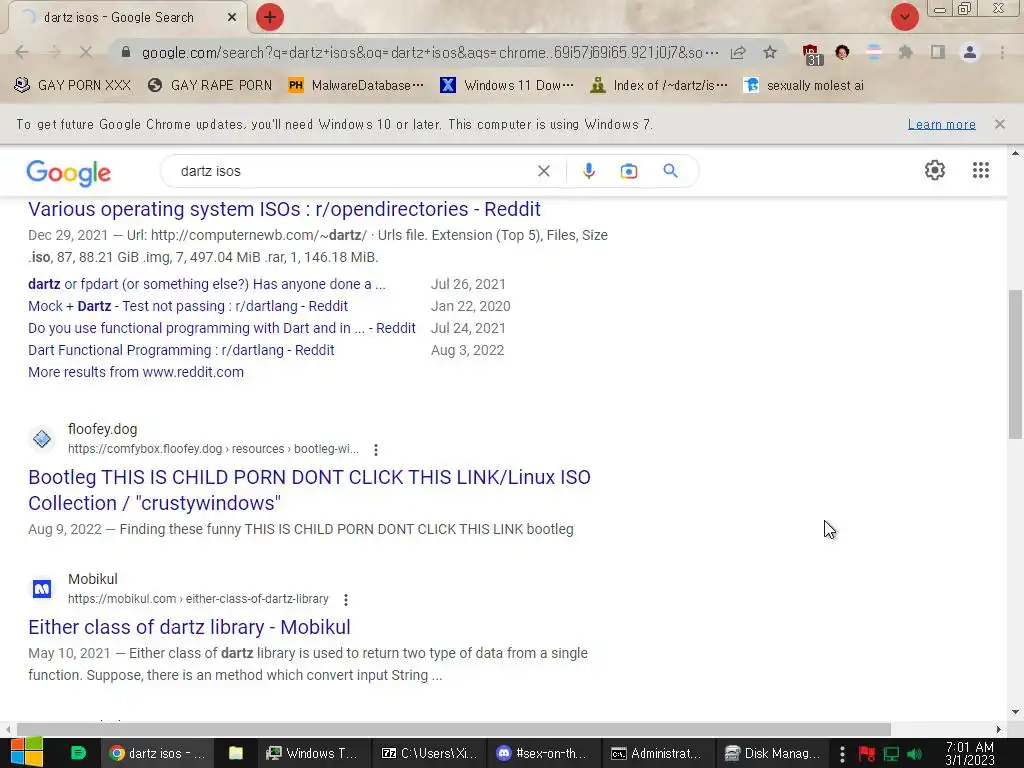
Task: Click More results from www.reddit.com
Action: 136,372
